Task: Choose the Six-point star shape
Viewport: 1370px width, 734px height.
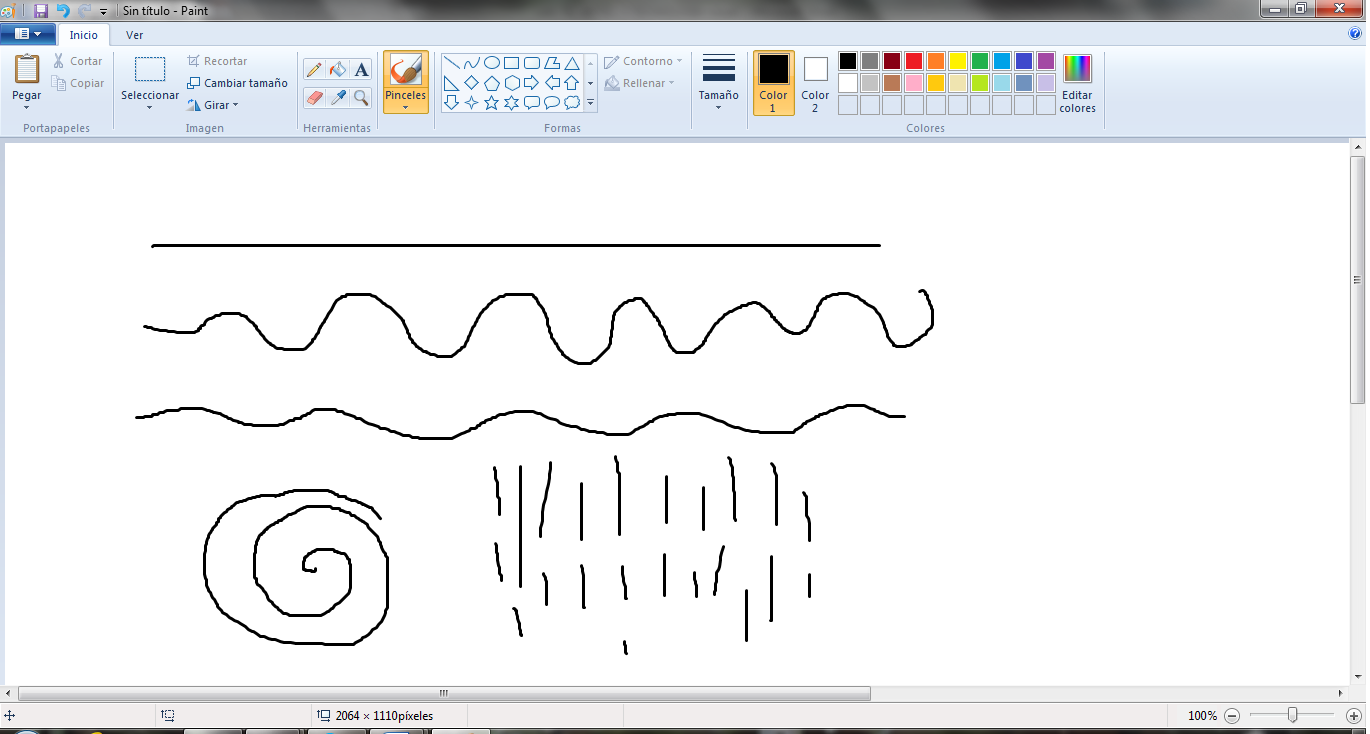Action: [x=511, y=102]
